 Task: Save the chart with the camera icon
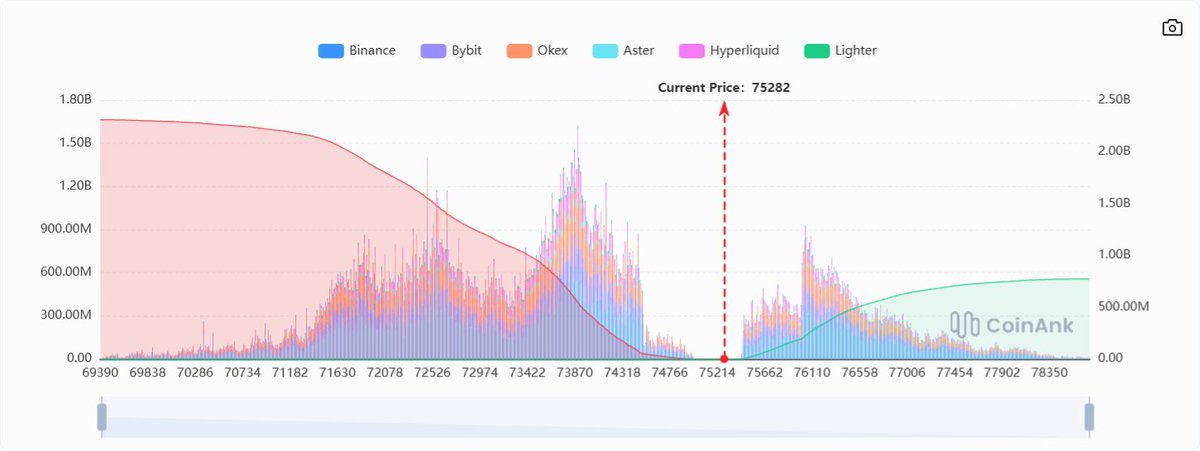pyautogui.click(x=1172, y=28)
